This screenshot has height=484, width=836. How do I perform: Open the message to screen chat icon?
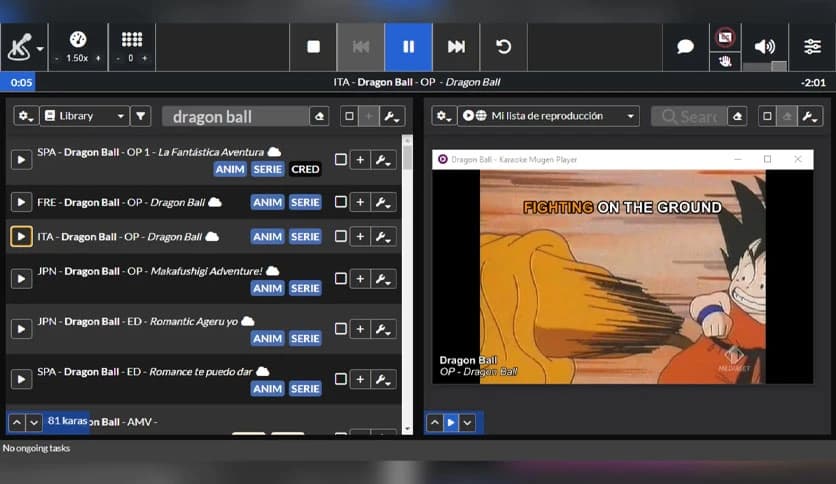(686, 47)
